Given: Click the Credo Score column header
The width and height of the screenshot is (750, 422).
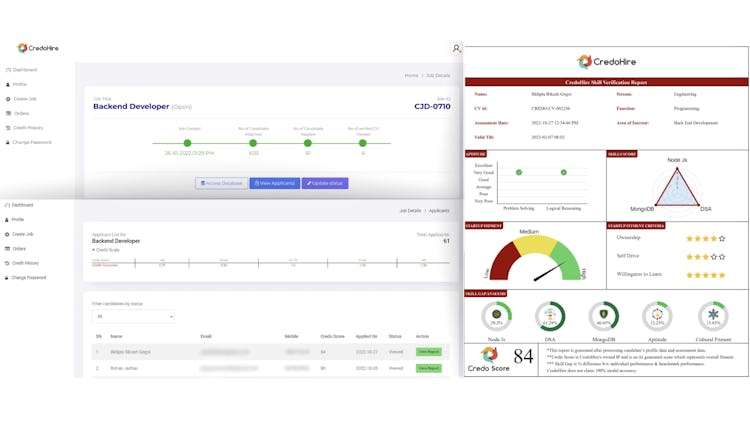Looking at the screenshot, I should 332,336.
